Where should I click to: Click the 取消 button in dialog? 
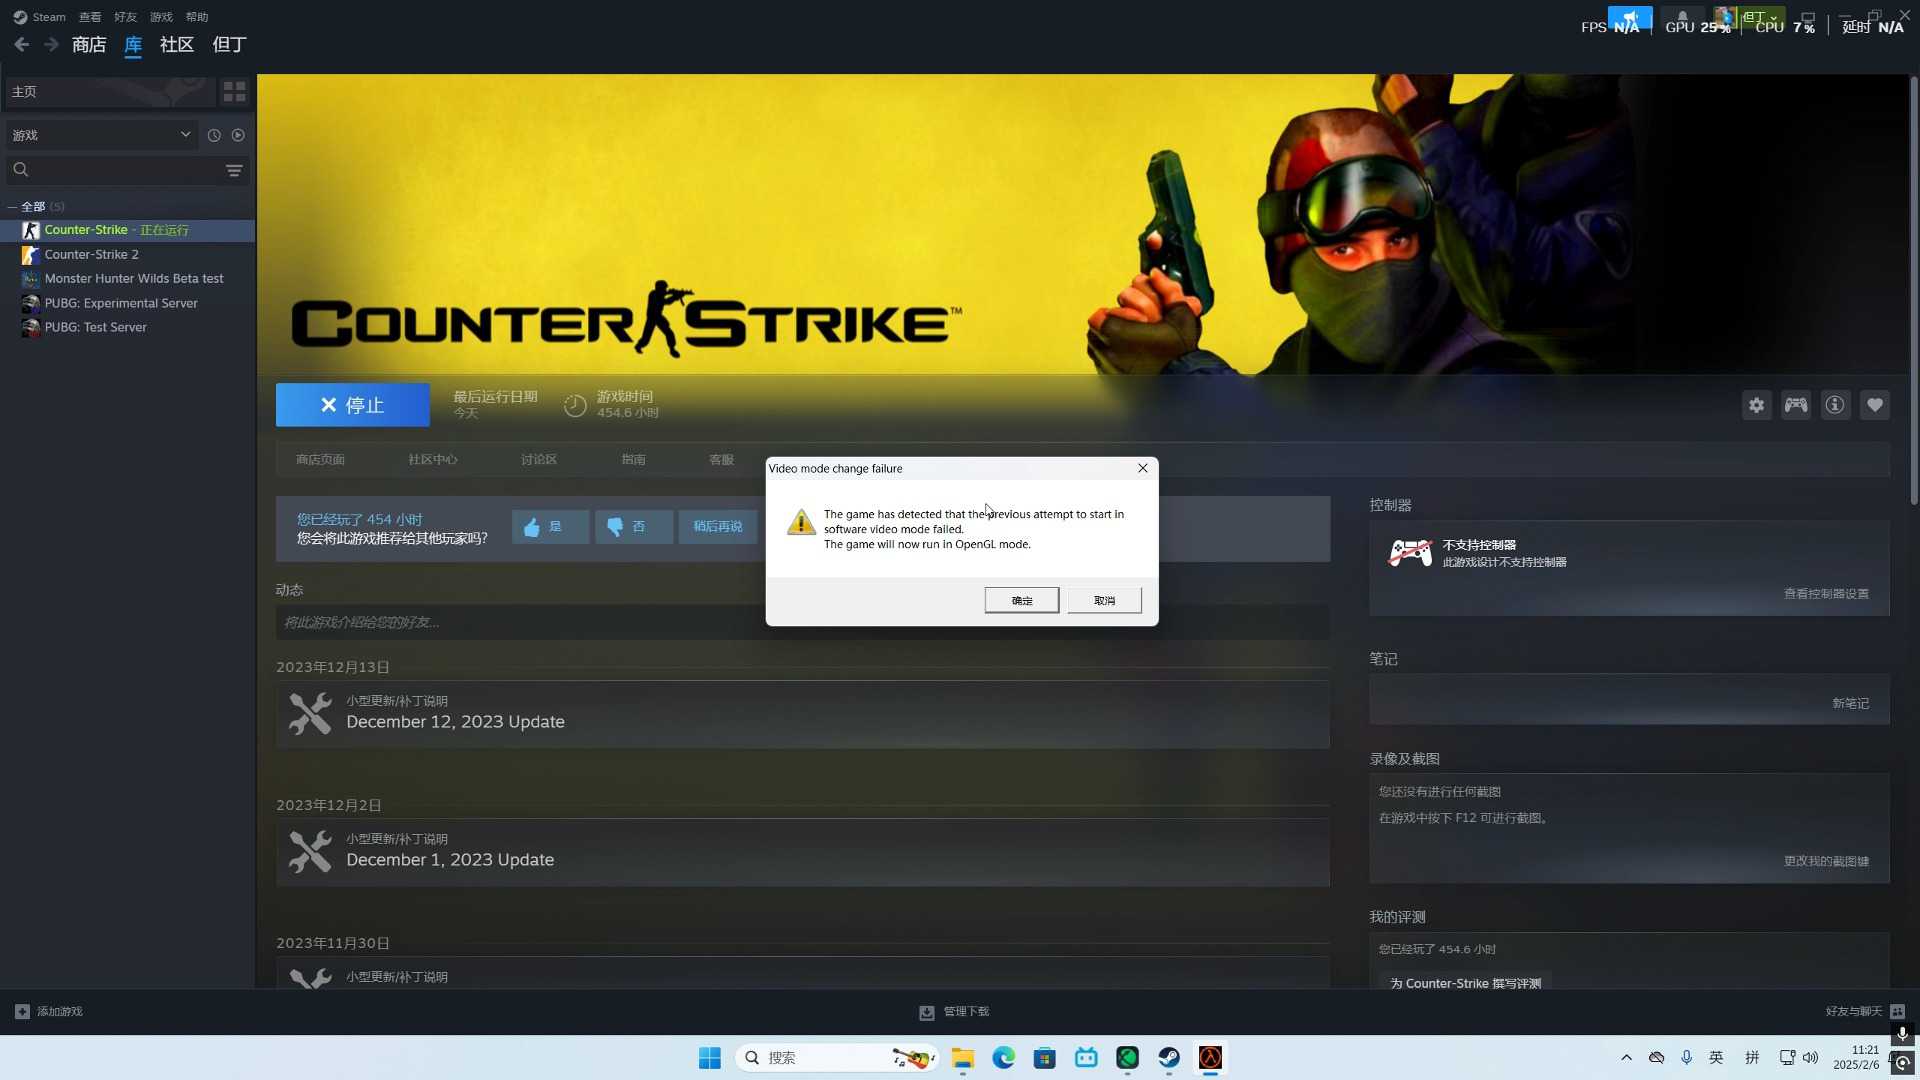click(x=1105, y=600)
